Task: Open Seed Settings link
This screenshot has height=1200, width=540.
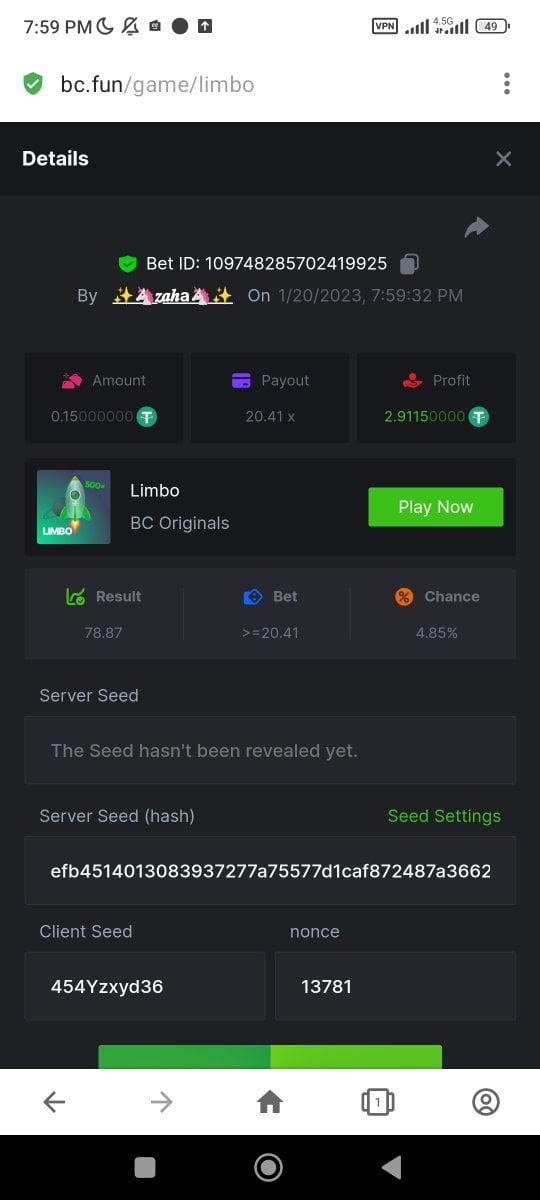Action: click(444, 816)
